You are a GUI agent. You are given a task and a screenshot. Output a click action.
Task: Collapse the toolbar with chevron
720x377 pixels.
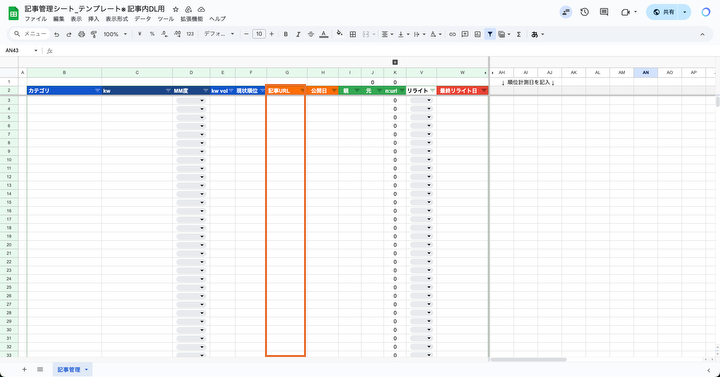point(702,34)
